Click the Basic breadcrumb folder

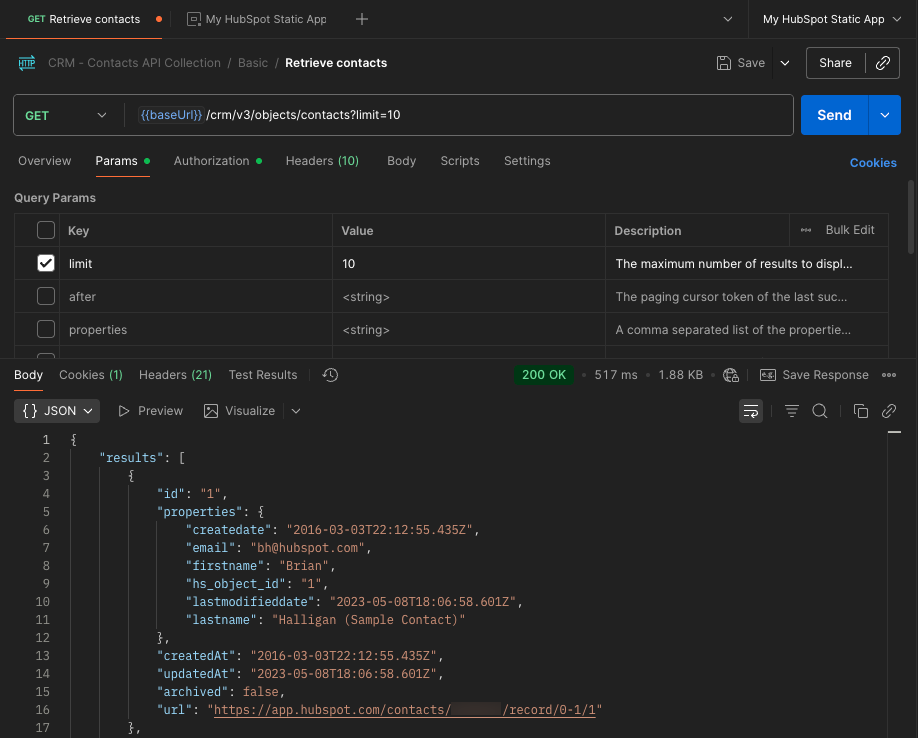pos(252,63)
